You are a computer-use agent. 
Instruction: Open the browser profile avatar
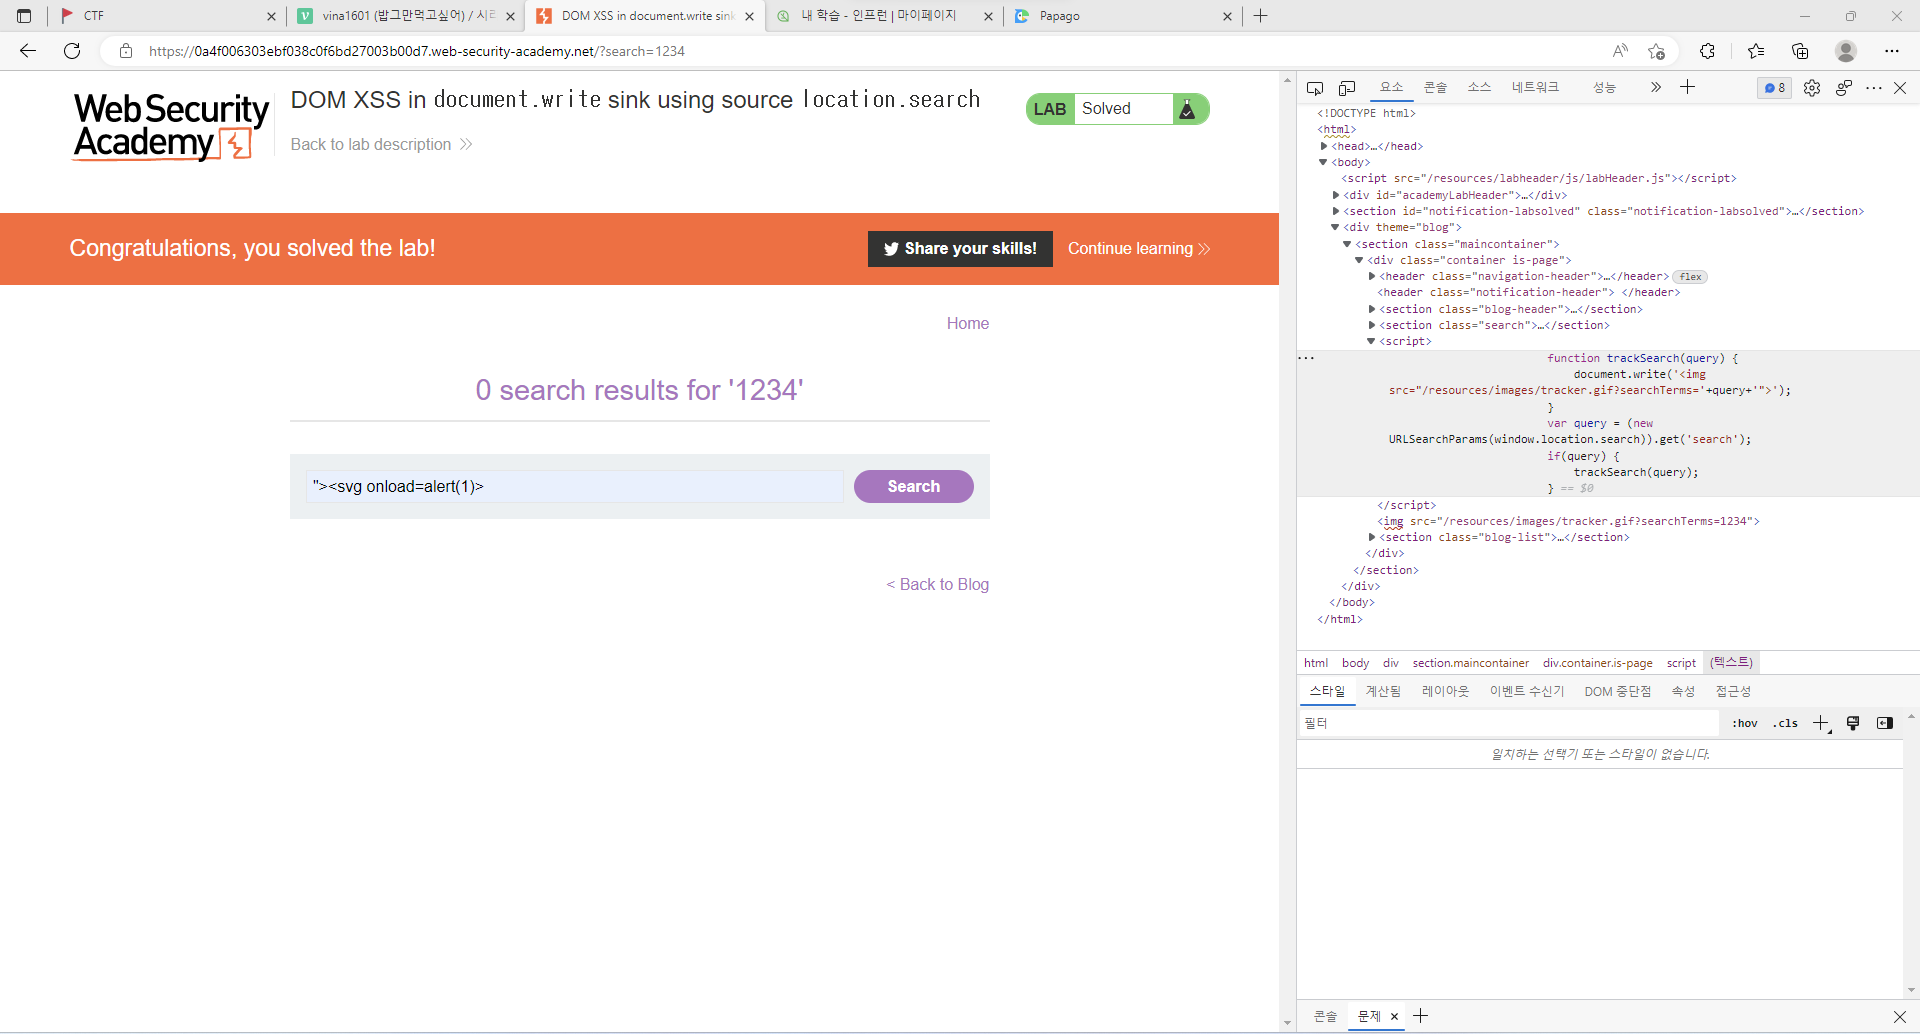point(1846,51)
